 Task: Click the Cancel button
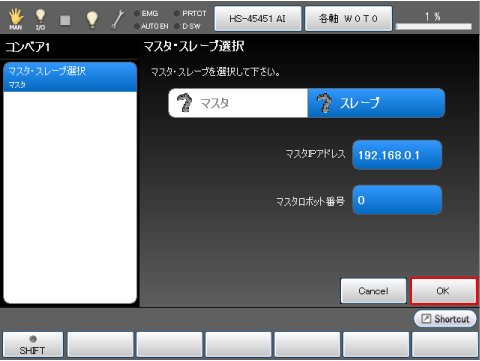click(x=373, y=291)
